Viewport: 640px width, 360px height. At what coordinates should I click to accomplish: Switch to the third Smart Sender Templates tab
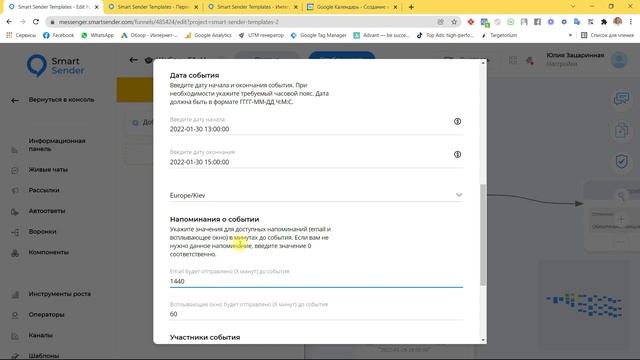pyautogui.click(x=253, y=7)
